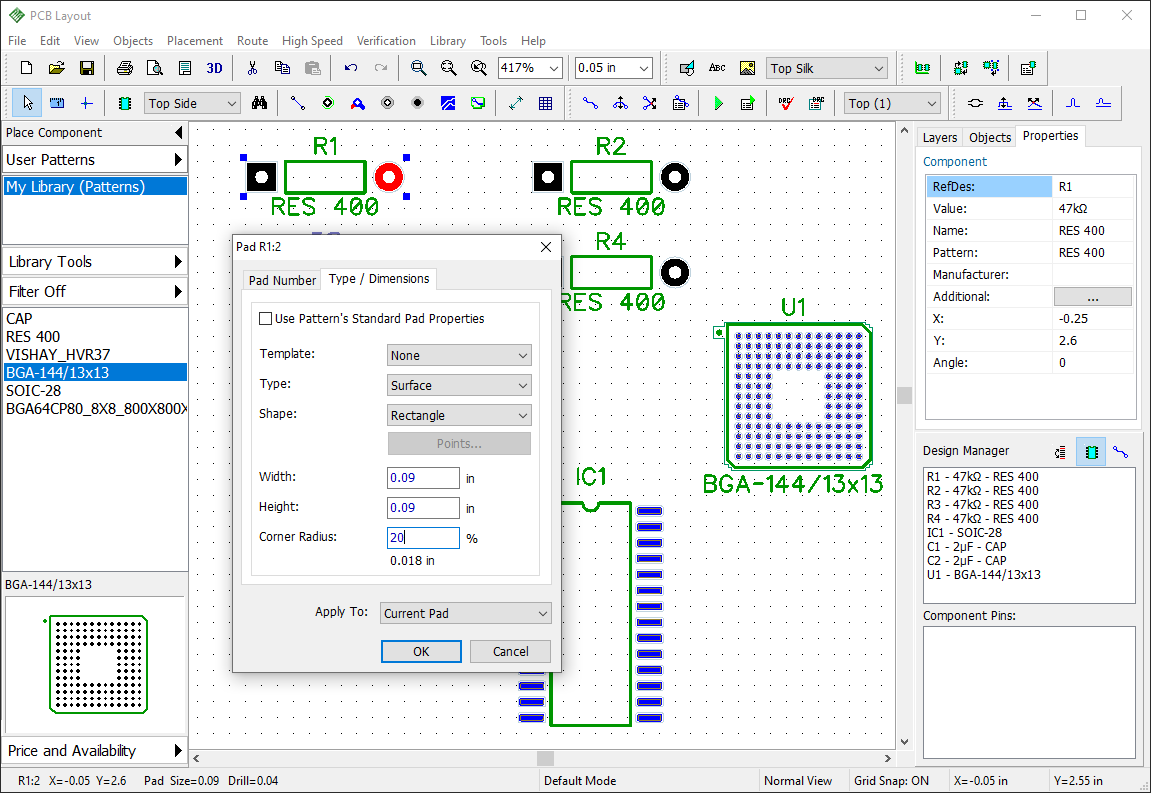1151x793 pixels.
Task: Expand the Filter Off section
Action: point(95,292)
